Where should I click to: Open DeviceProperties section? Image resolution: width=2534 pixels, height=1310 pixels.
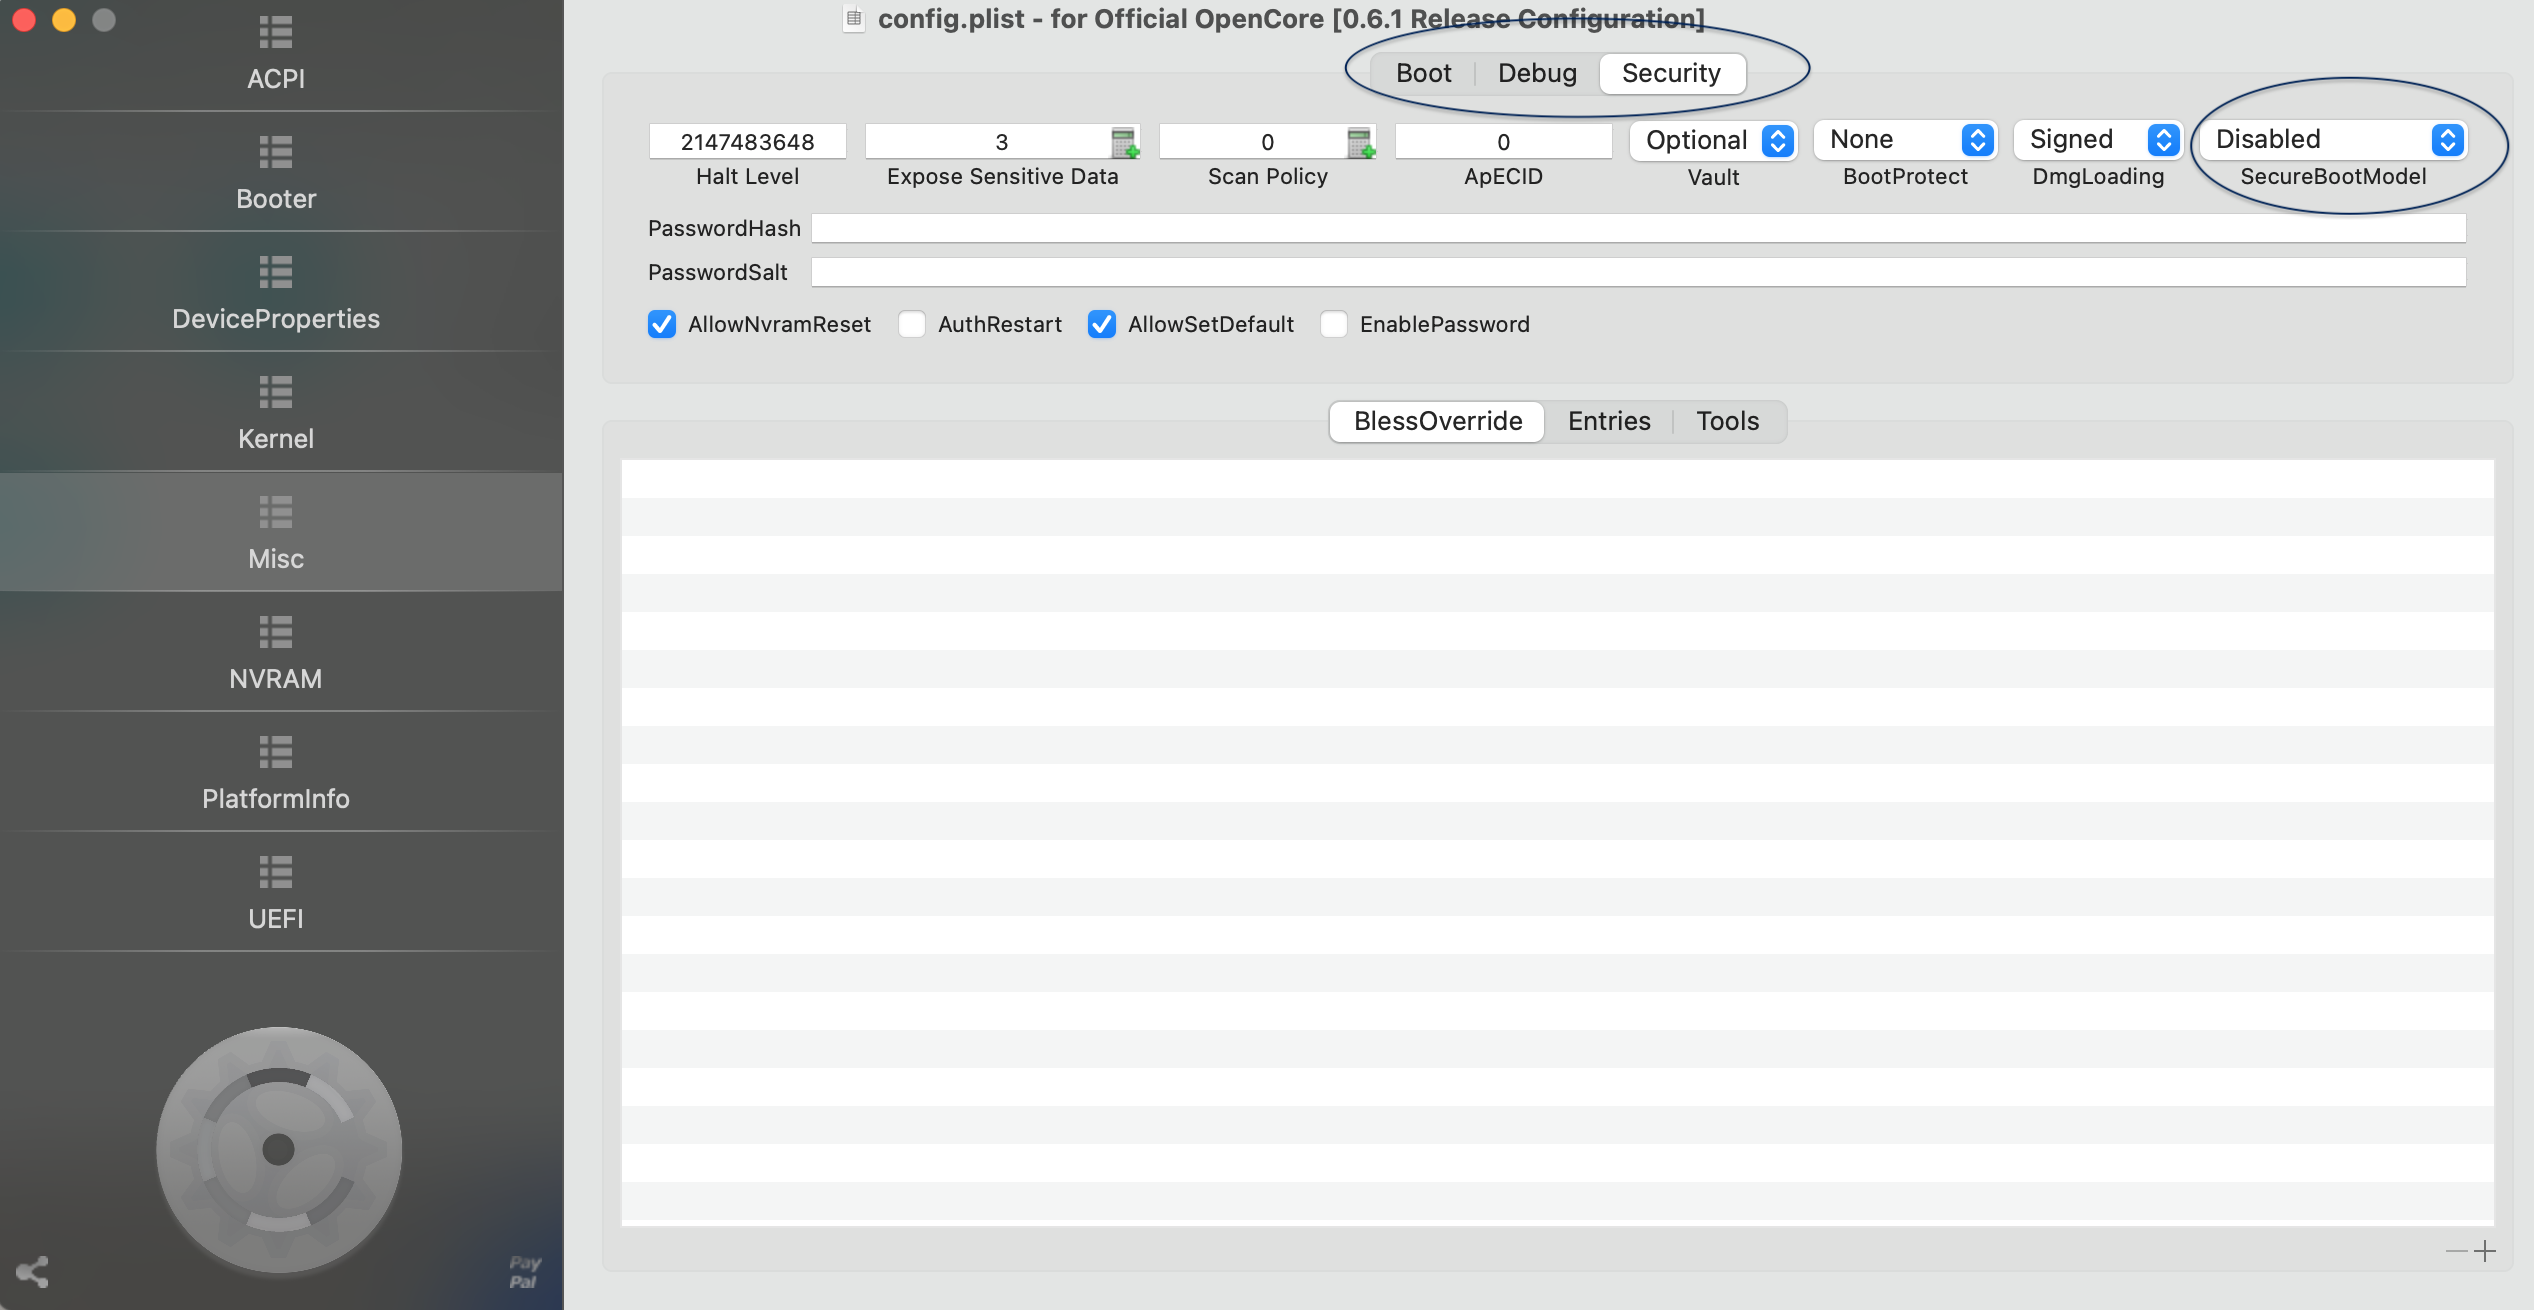(276, 292)
